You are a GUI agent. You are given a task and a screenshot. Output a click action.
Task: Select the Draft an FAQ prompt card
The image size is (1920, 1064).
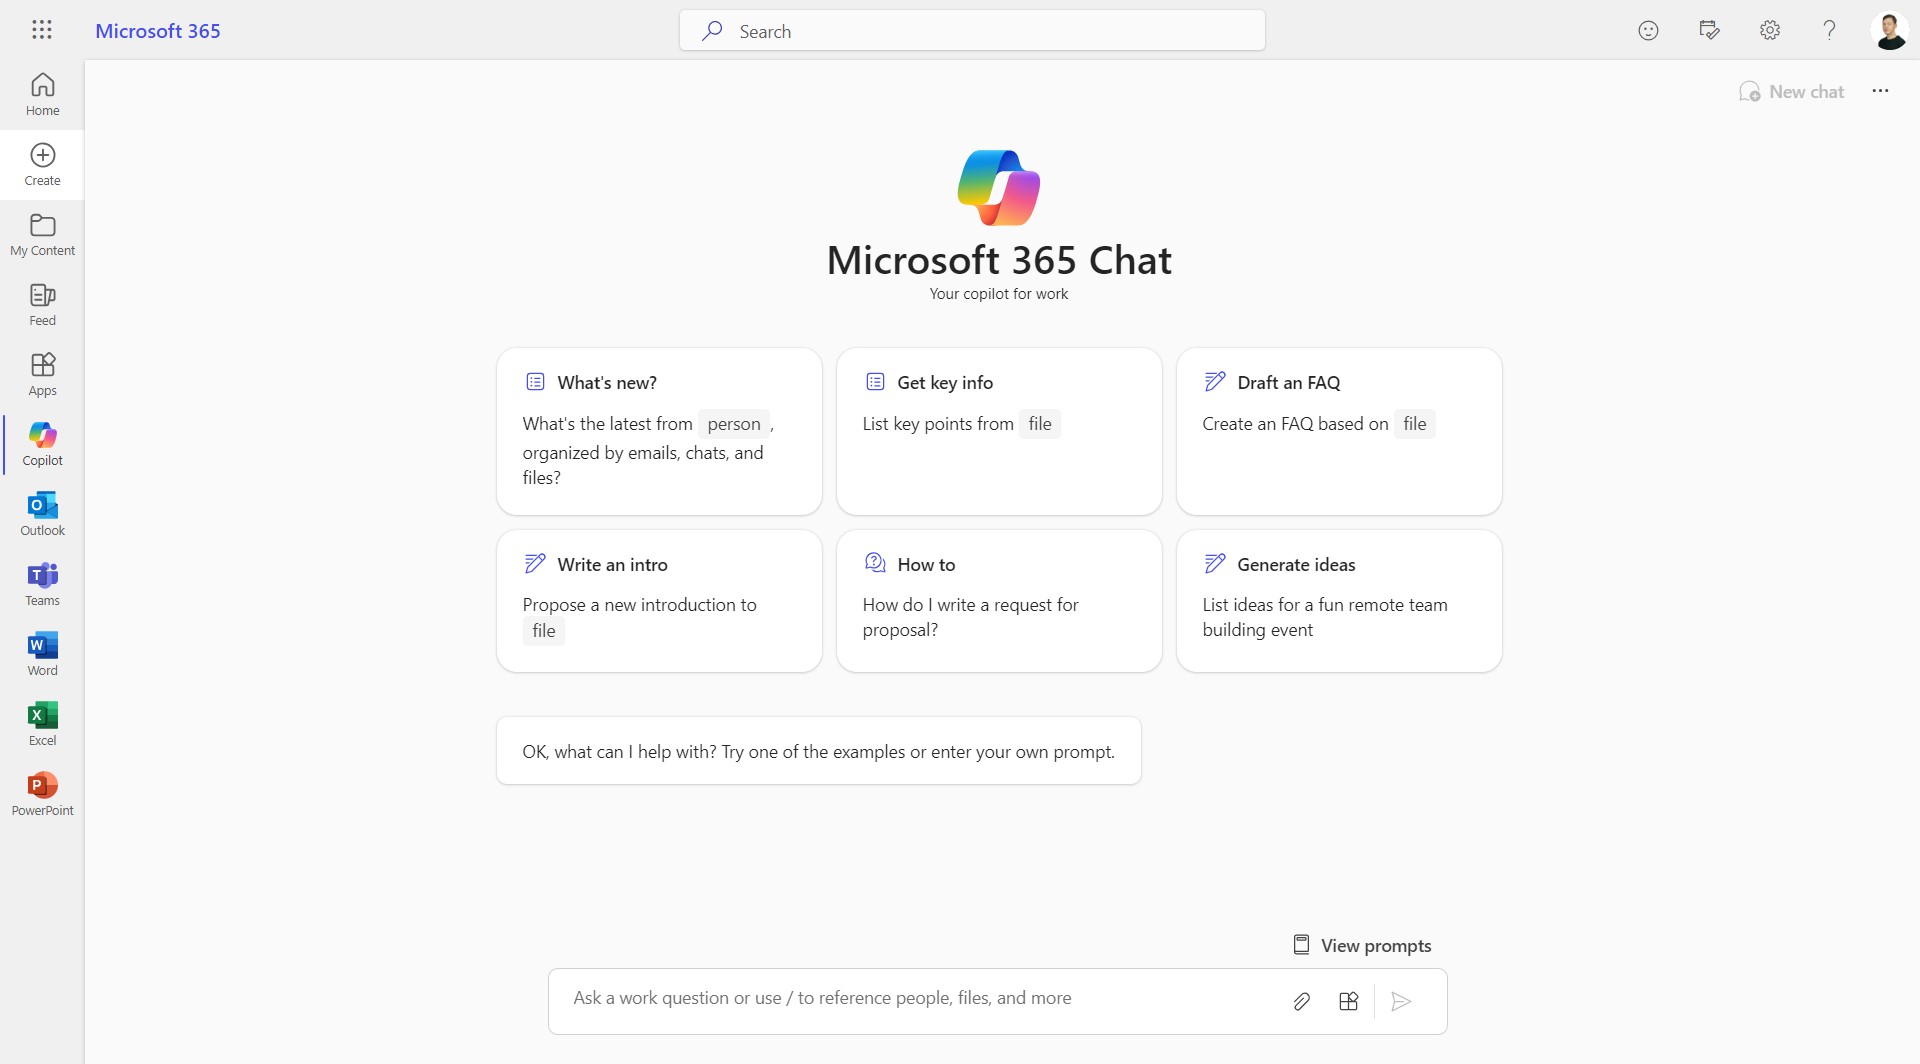1338,431
